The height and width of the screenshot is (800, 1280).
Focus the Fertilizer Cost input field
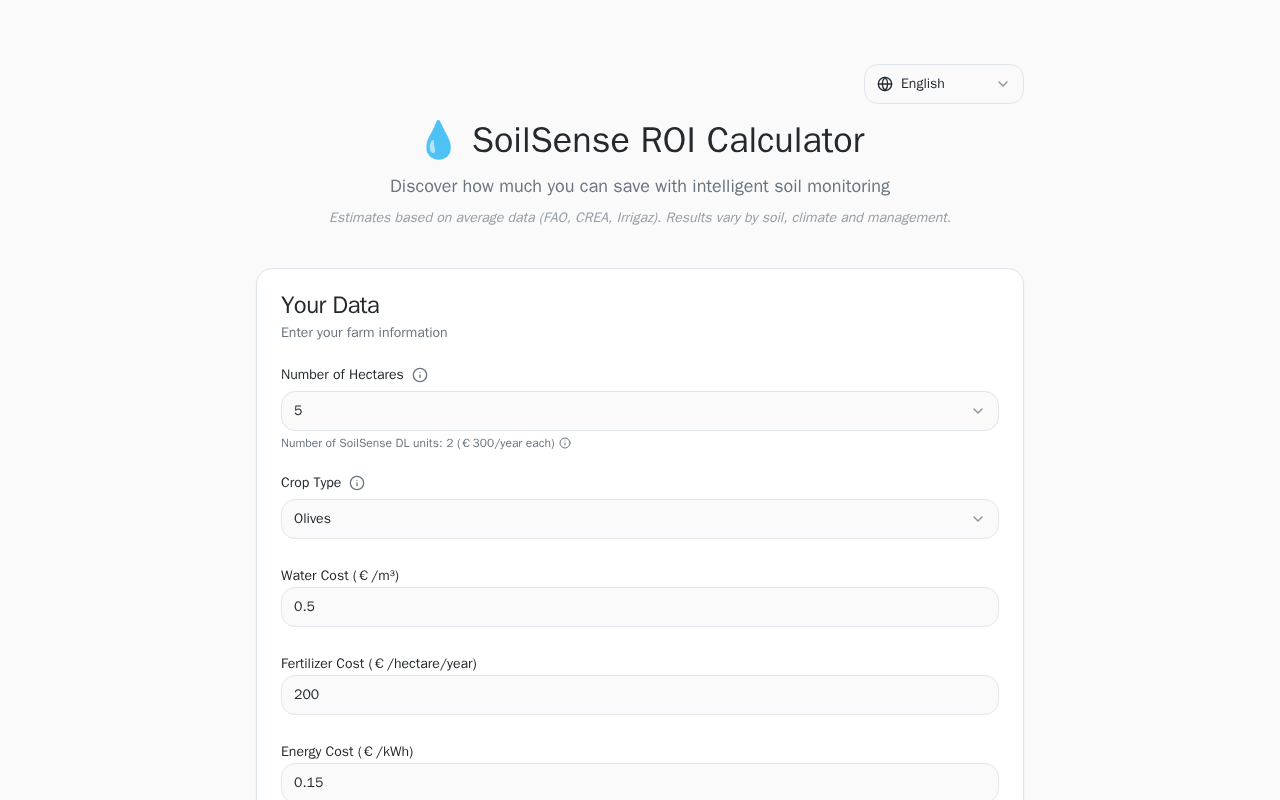639,695
